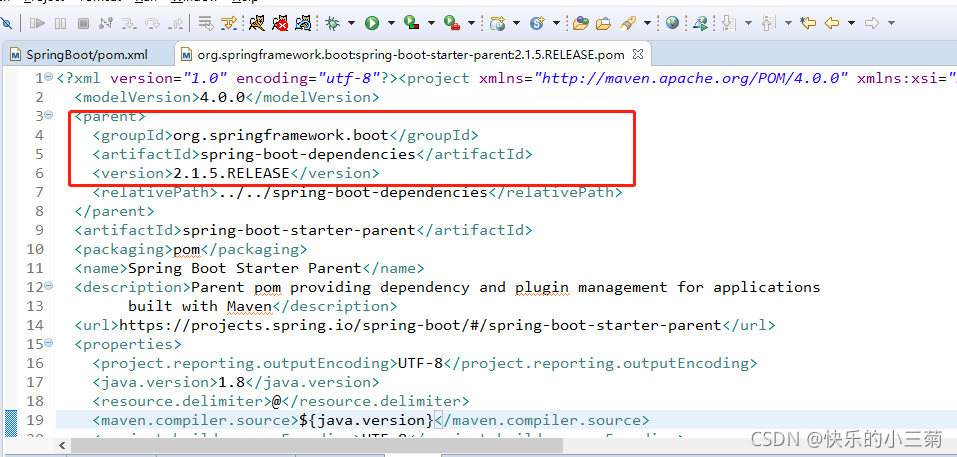Click the 2.1.5.RELEASE version text

coord(231,173)
